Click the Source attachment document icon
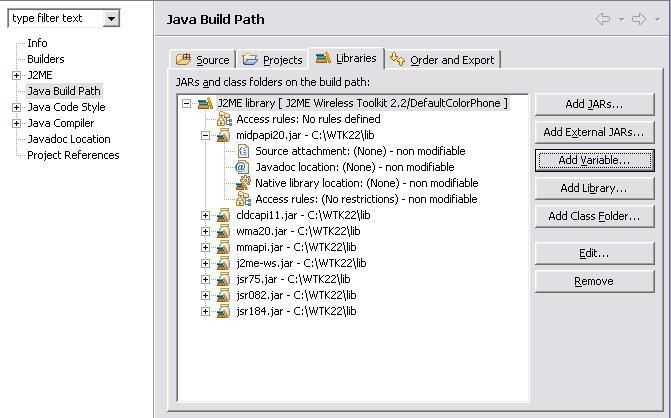Viewport: 671px width, 418px height. (243, 151)
